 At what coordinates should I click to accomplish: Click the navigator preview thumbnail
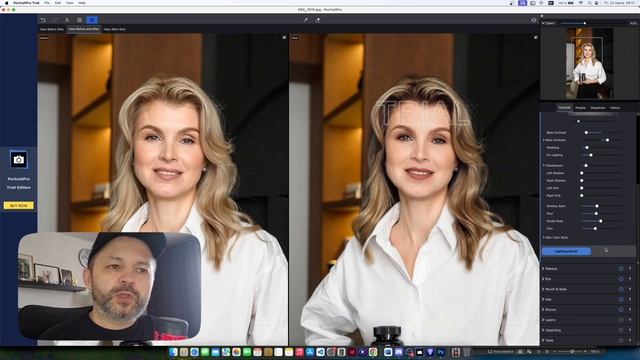[x=589, y=63]
